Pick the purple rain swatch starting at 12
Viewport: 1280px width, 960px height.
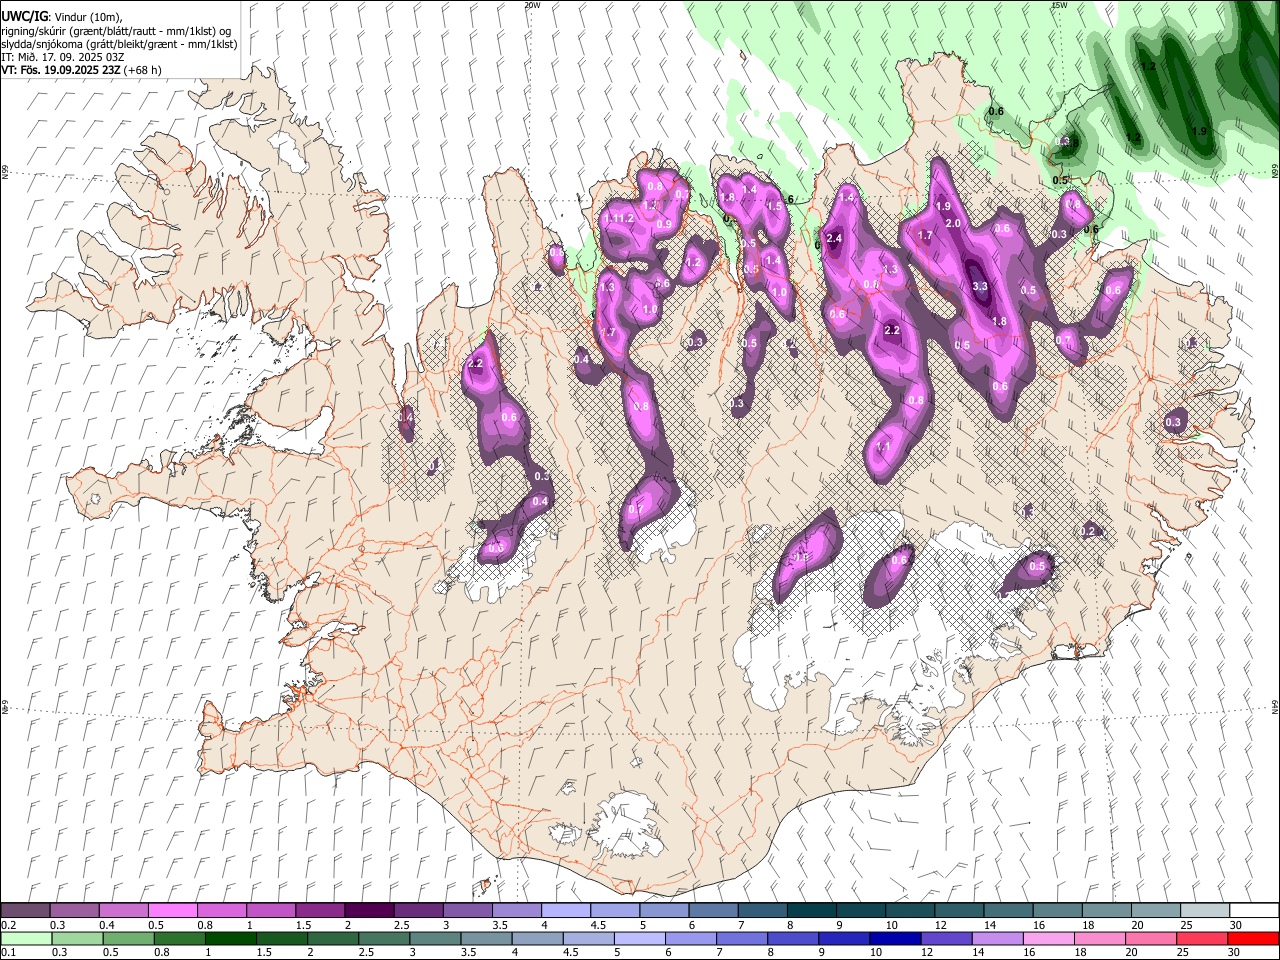coord(947,938)
